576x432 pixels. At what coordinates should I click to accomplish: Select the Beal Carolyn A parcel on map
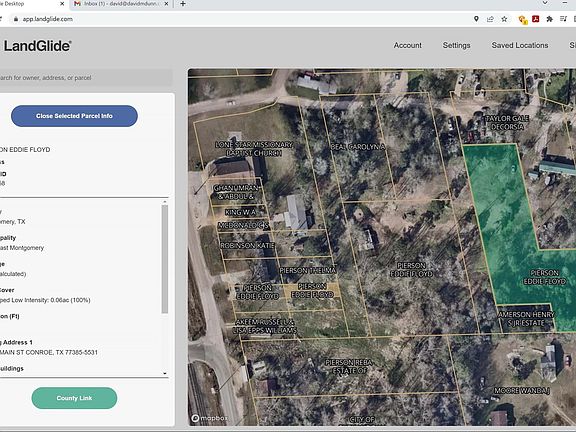[x=358, y=147]
